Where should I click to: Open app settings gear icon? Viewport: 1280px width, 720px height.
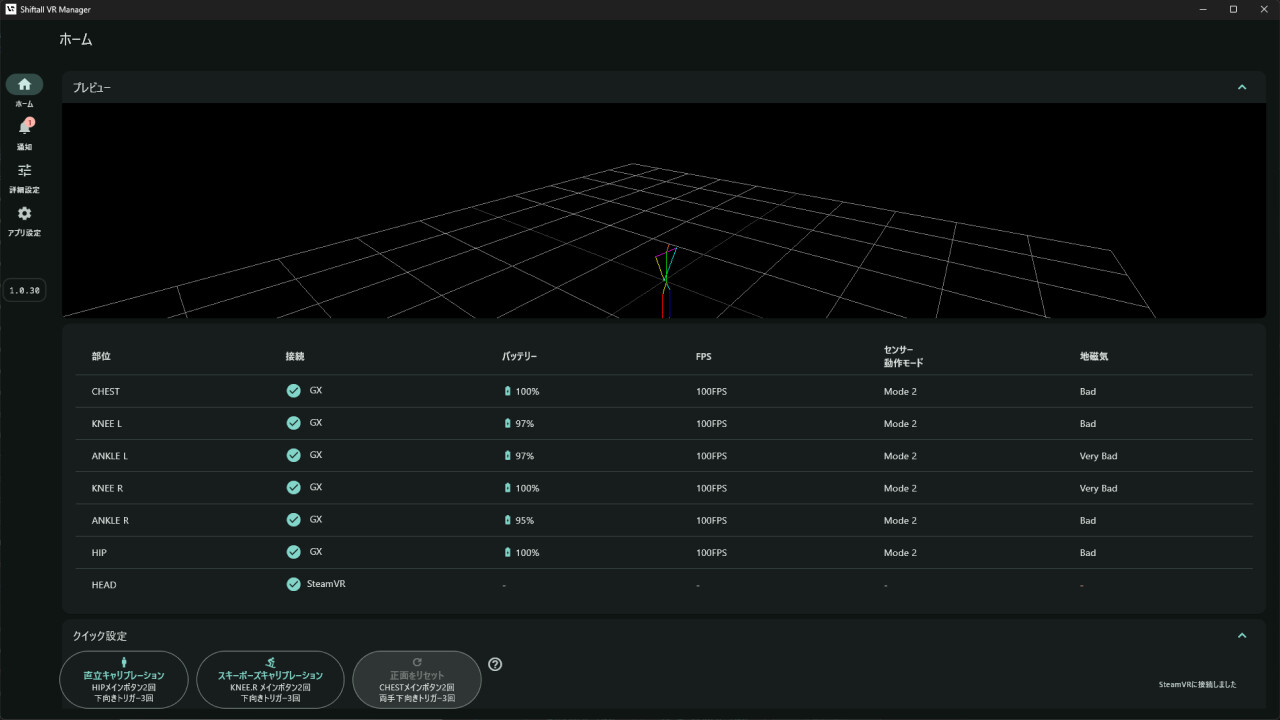click(x=24, y=214)
